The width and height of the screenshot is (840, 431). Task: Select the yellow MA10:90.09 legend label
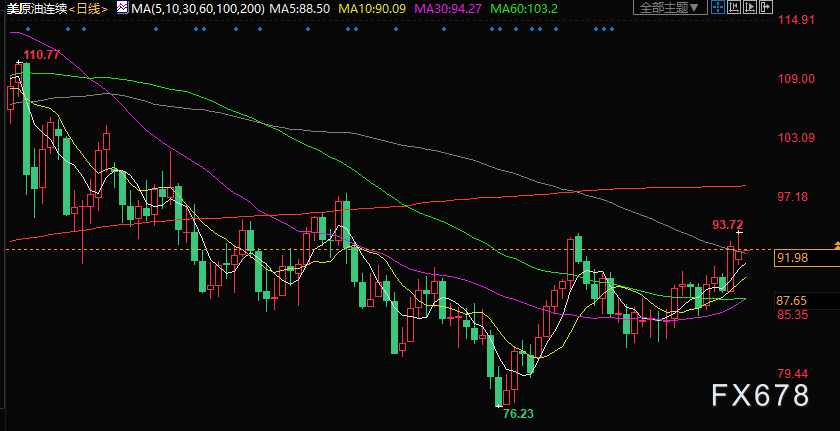(371, 8)
